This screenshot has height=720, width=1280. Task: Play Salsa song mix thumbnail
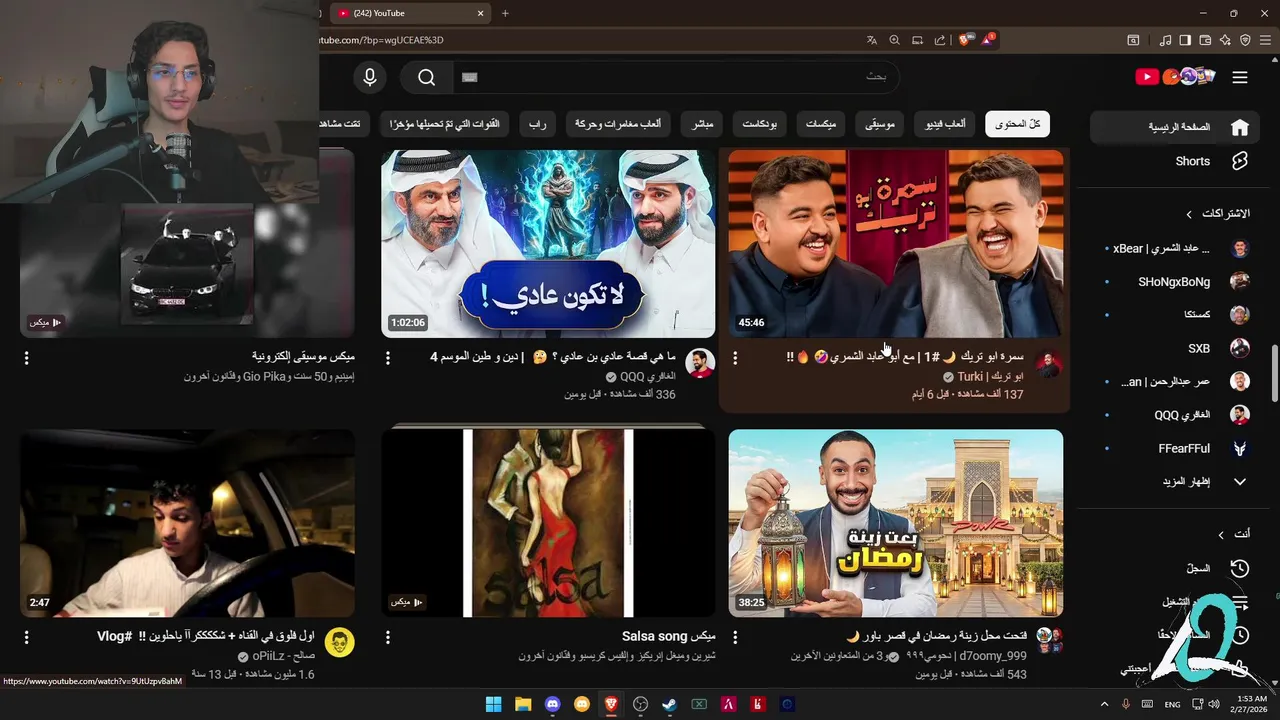(548, 523)
